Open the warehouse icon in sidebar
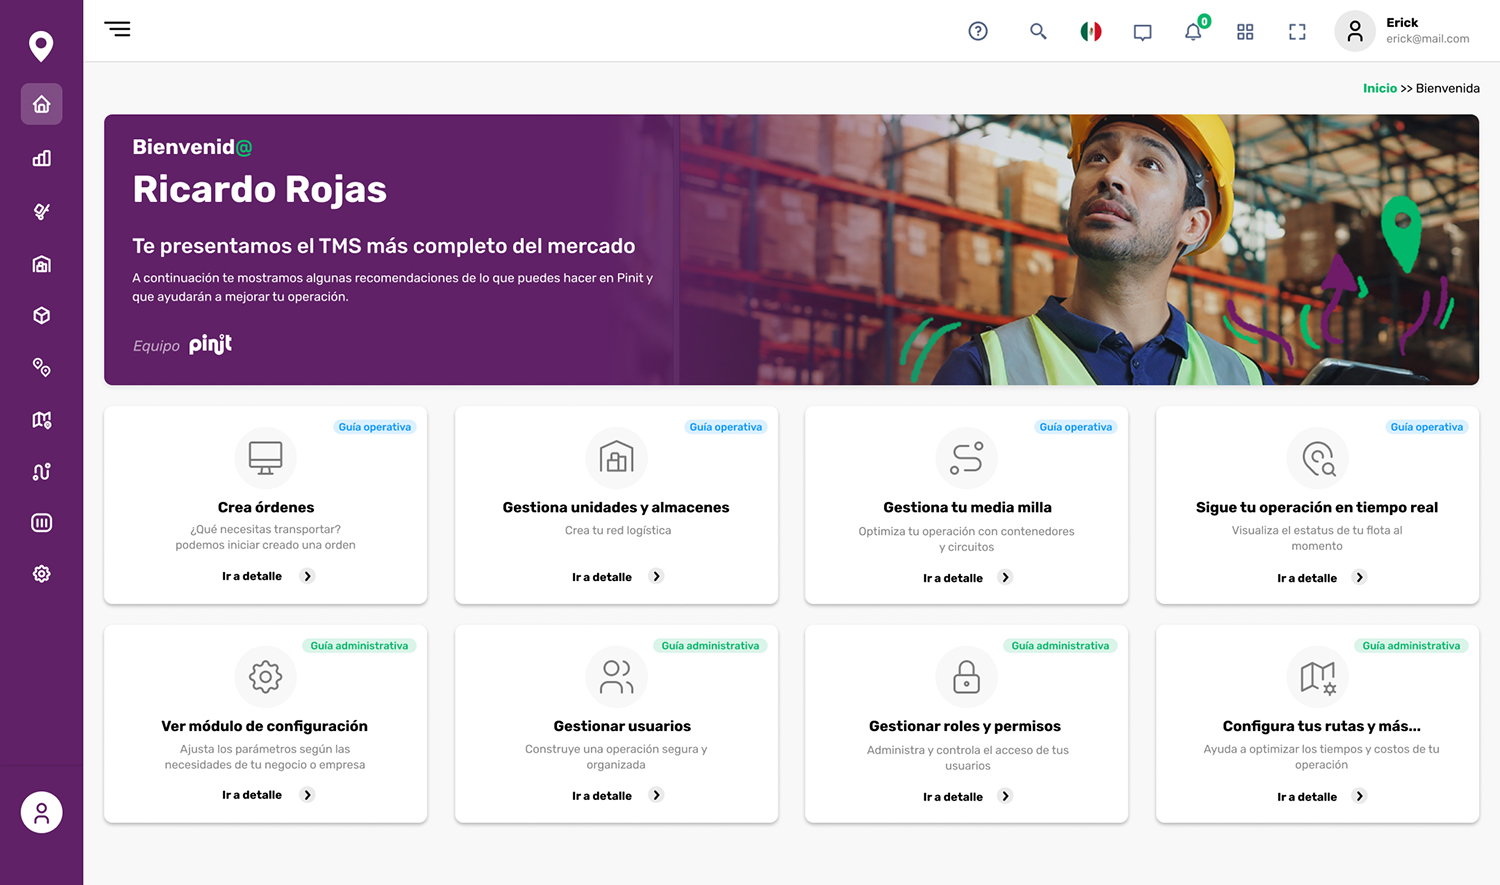Image resolution: width=1500 pixels, height=885 pixels. tap(41, 264)
